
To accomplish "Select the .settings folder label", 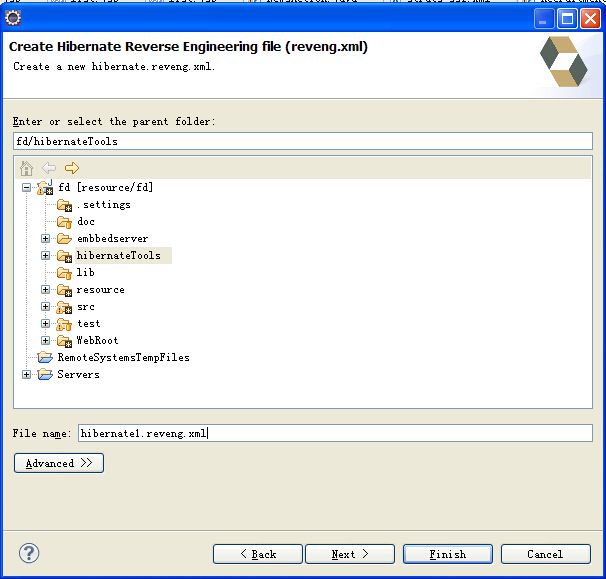I will click(x=104, y=205).
